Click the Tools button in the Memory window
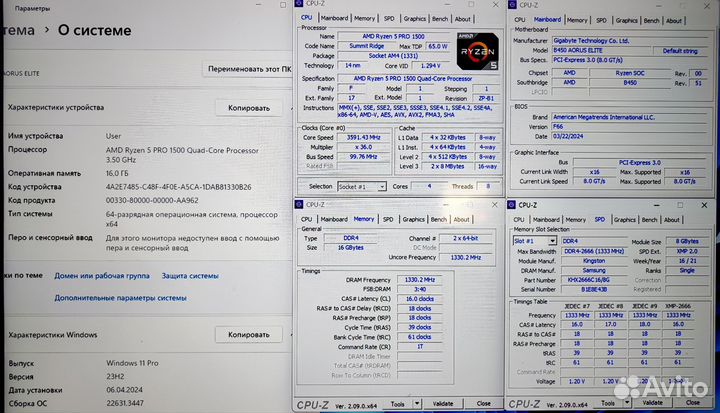The image size is (720, 413). (398, 404)
